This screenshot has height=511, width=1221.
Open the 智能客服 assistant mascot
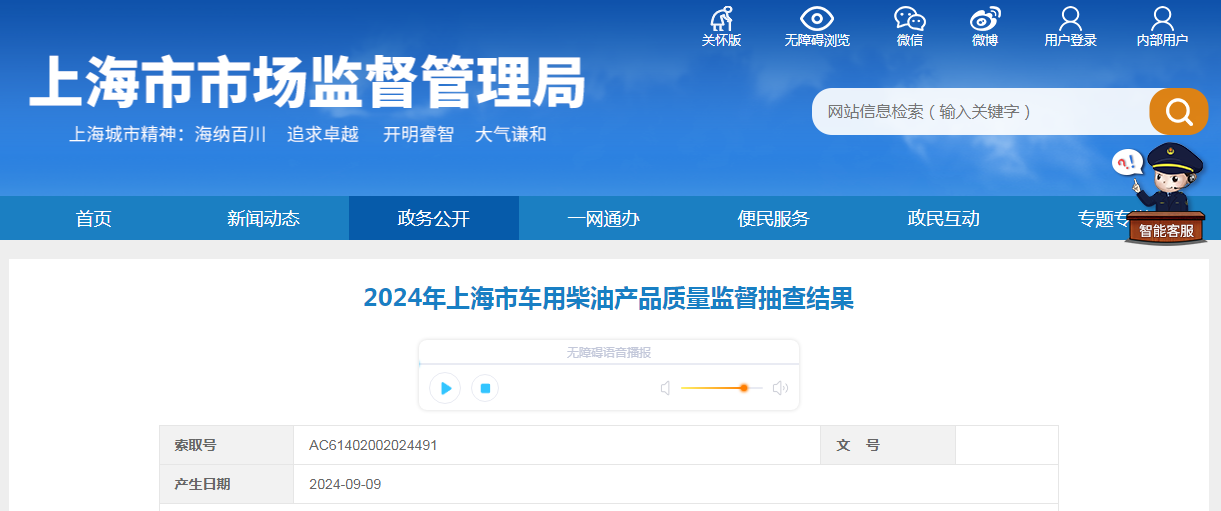(x=1160, y=194)
